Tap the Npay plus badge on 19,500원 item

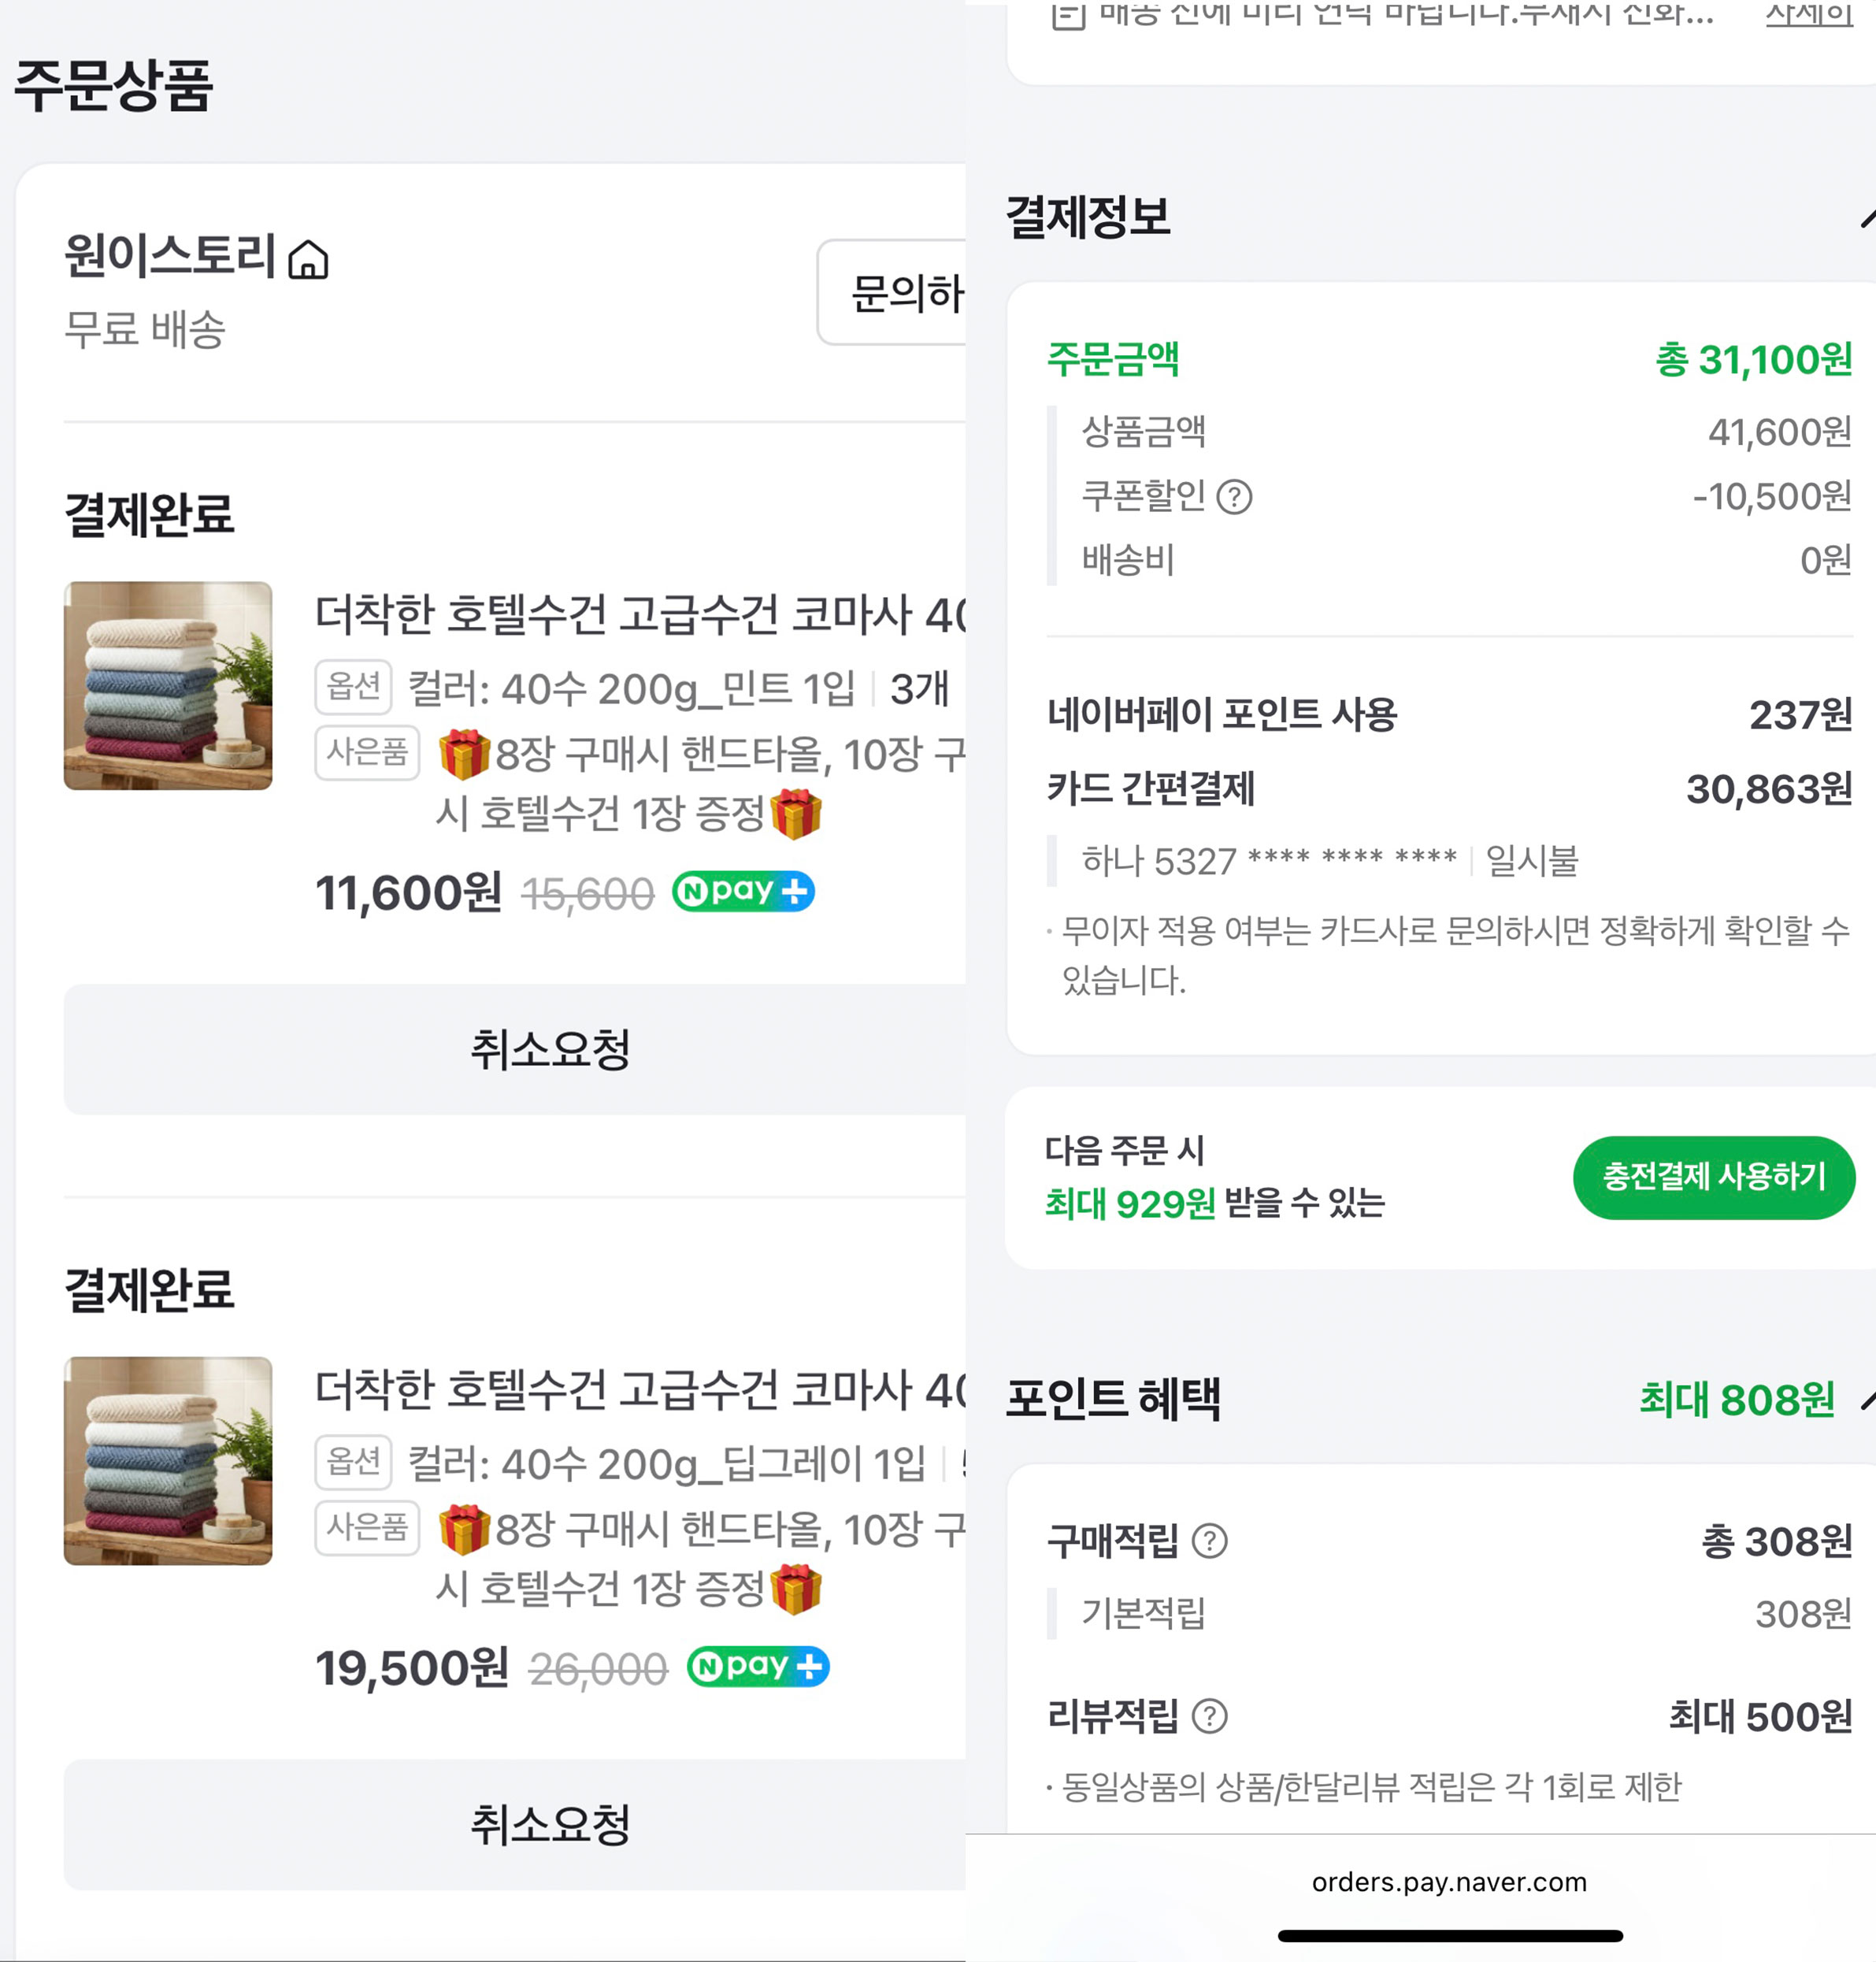pos(758,1666)
